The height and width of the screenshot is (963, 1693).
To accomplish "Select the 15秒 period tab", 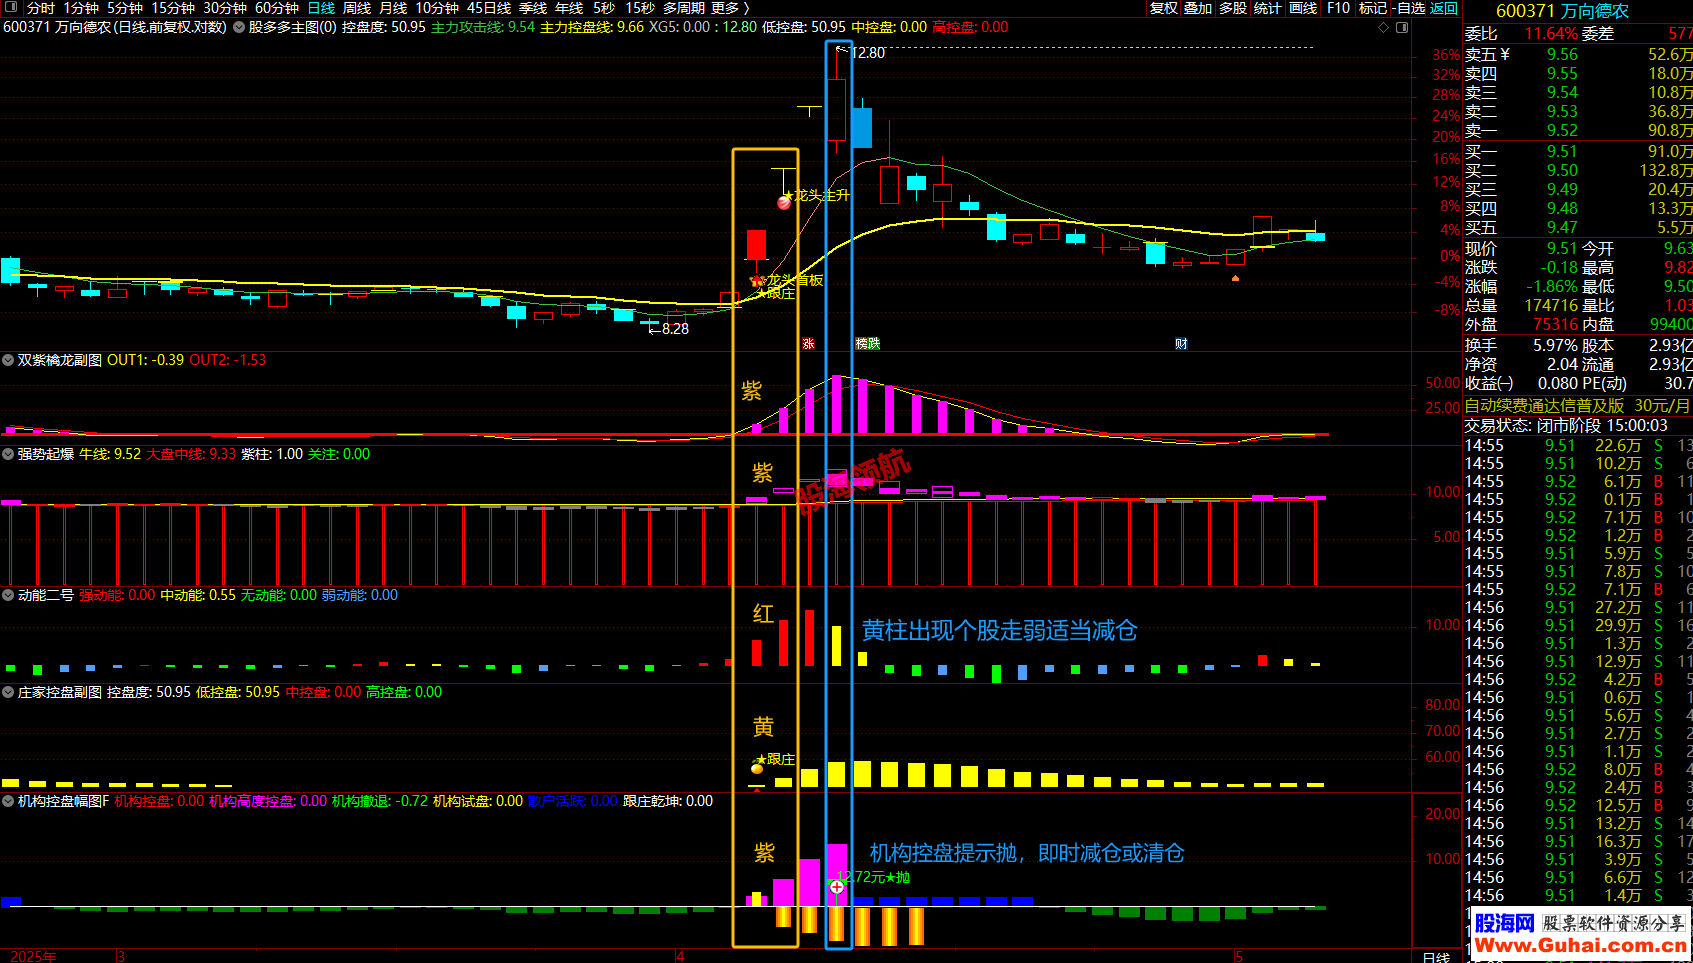I will (x=640, y=8).
